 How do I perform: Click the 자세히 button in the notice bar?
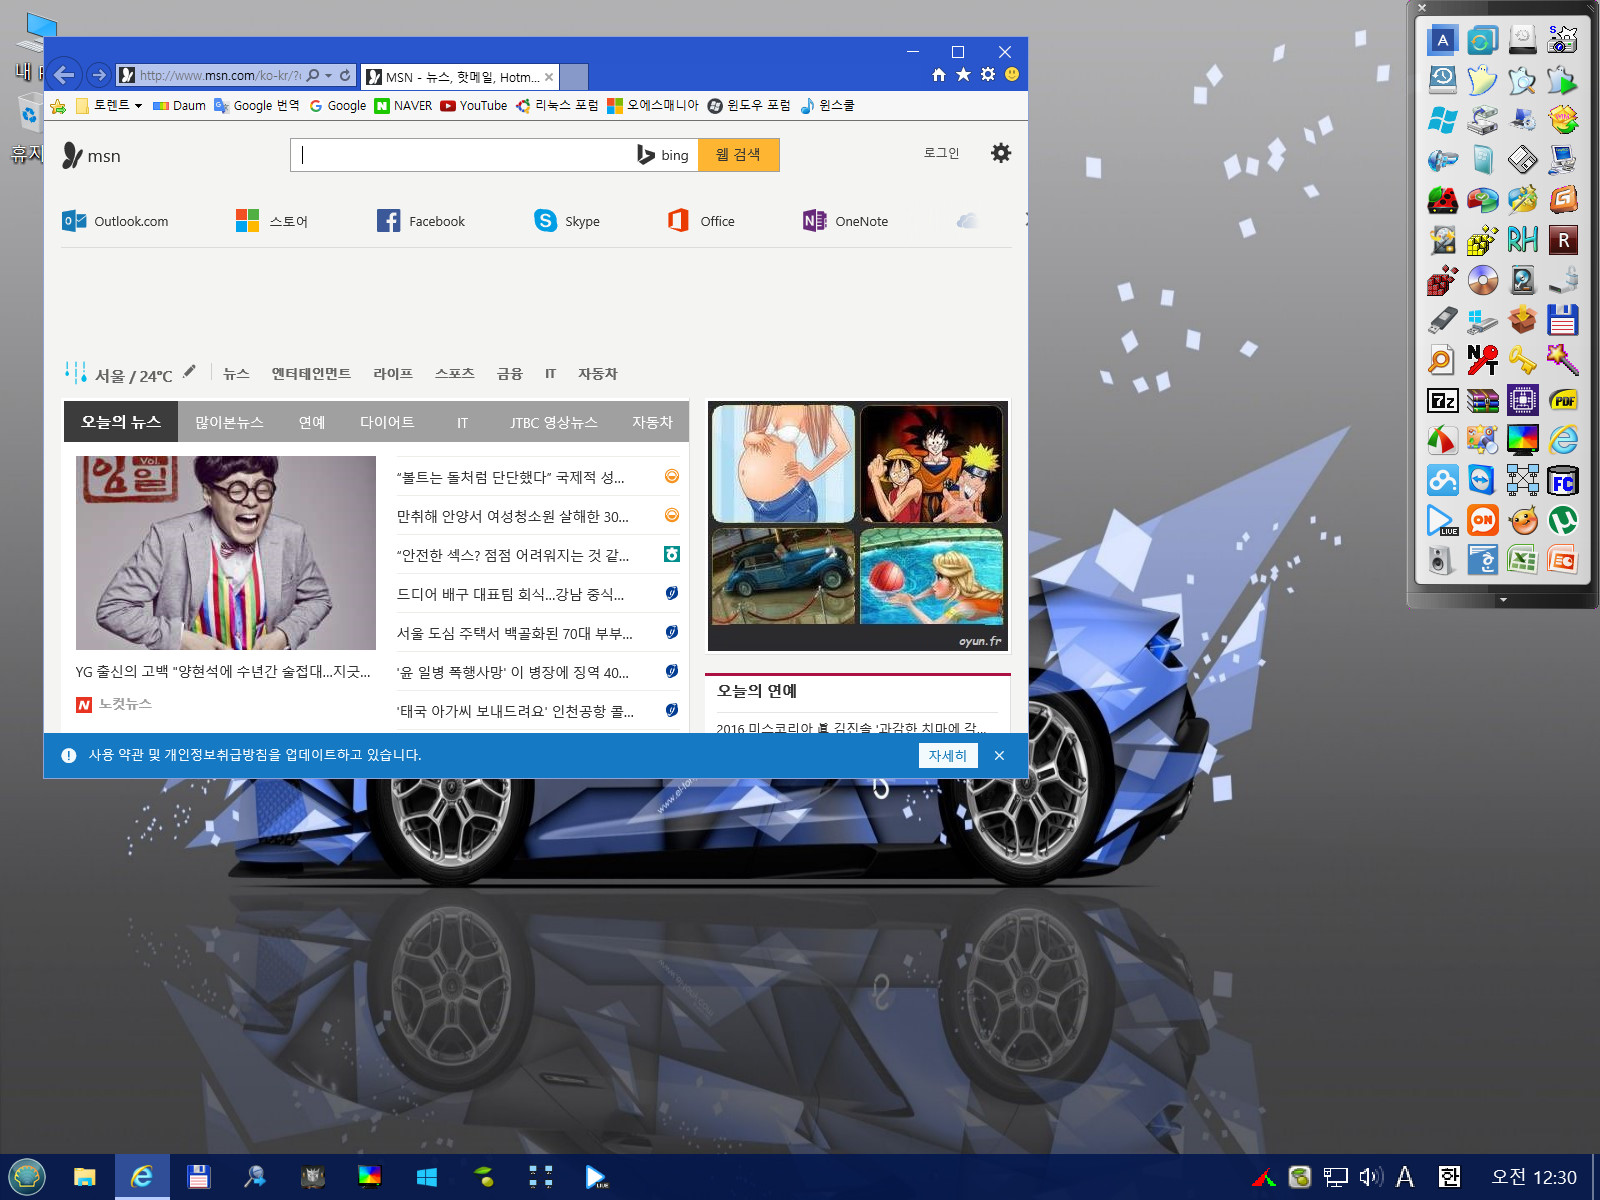948,756
